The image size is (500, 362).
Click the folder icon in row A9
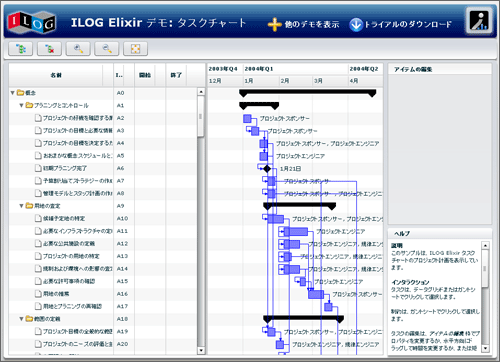click(29, 206)
